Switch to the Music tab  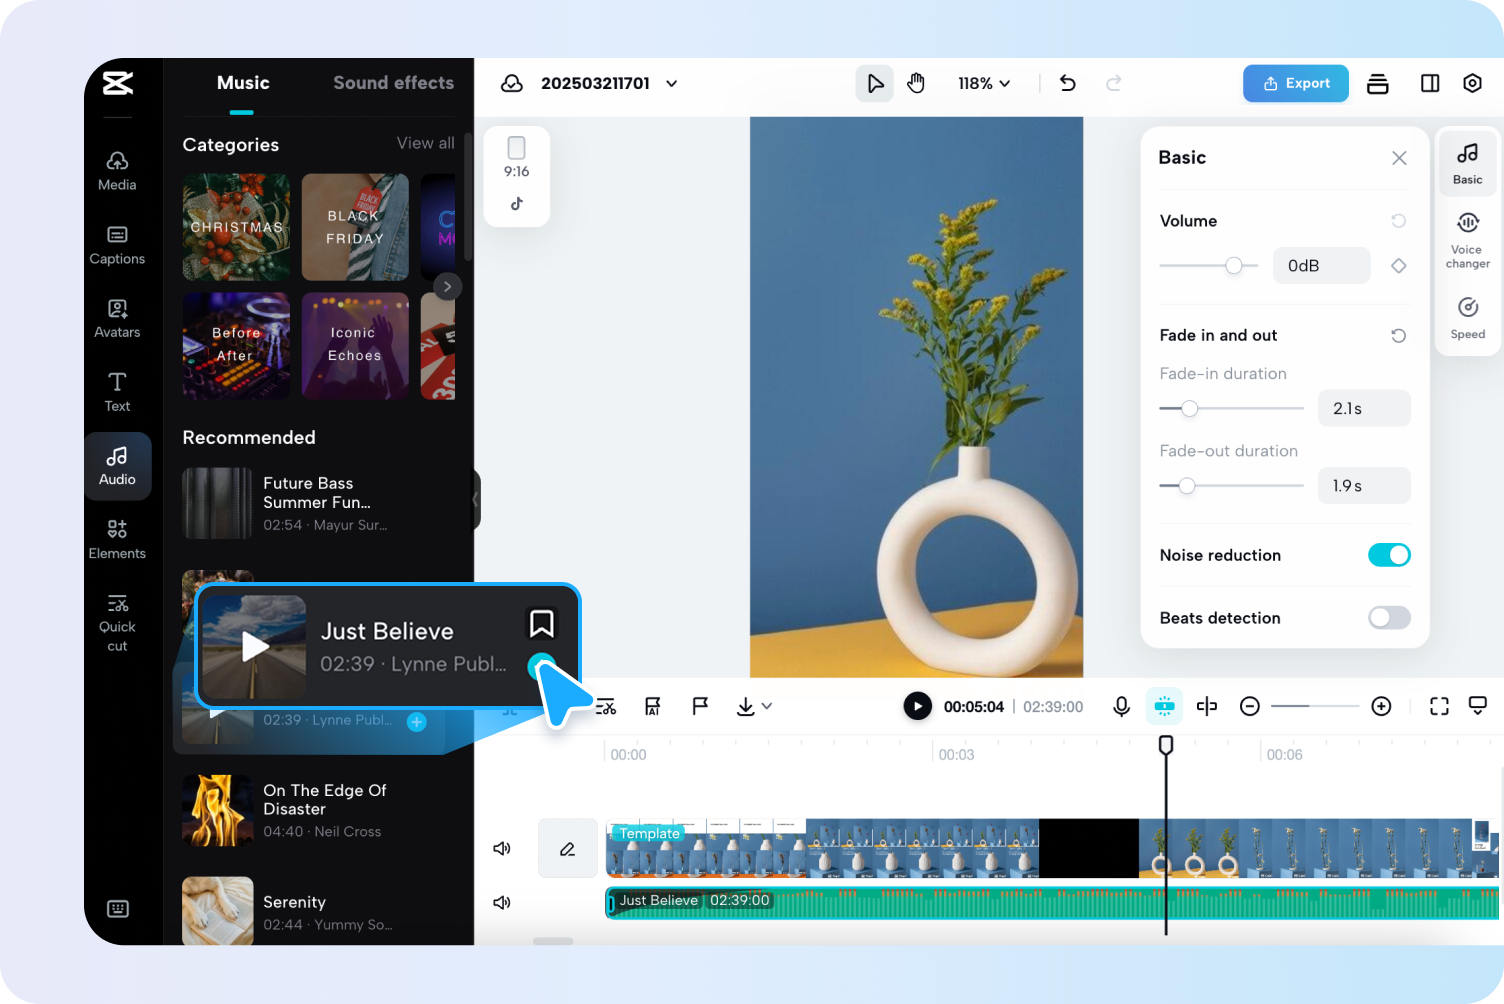point(243,83)
